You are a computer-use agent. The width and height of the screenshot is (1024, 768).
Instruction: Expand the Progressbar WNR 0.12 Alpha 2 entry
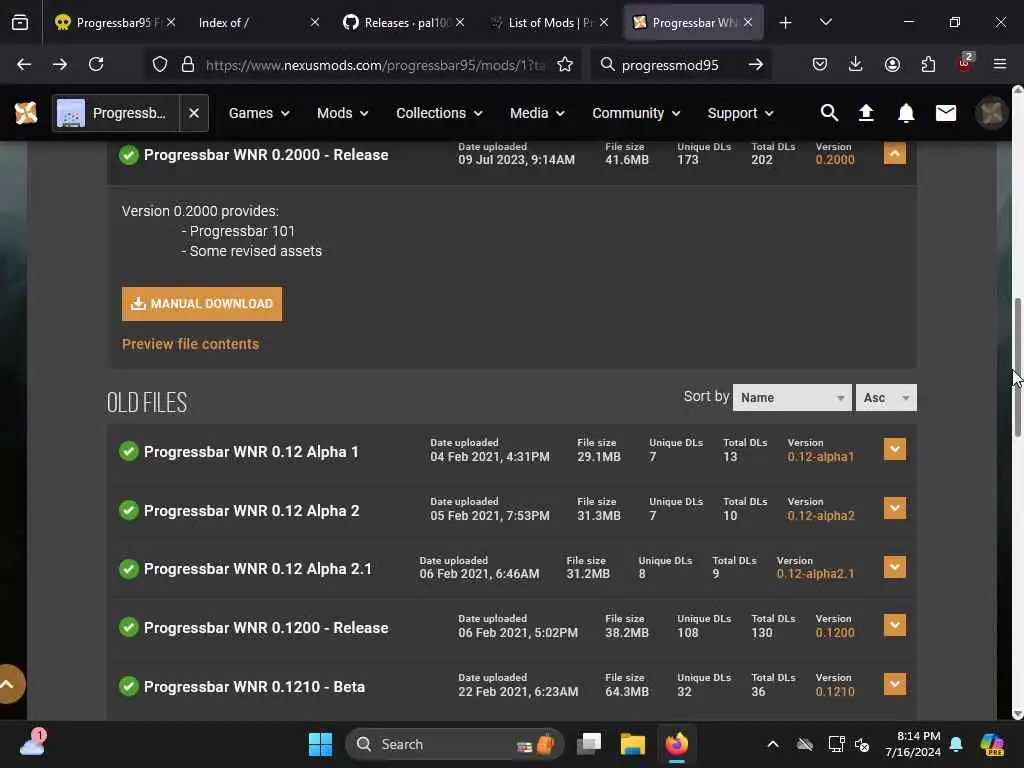[895, 508]
